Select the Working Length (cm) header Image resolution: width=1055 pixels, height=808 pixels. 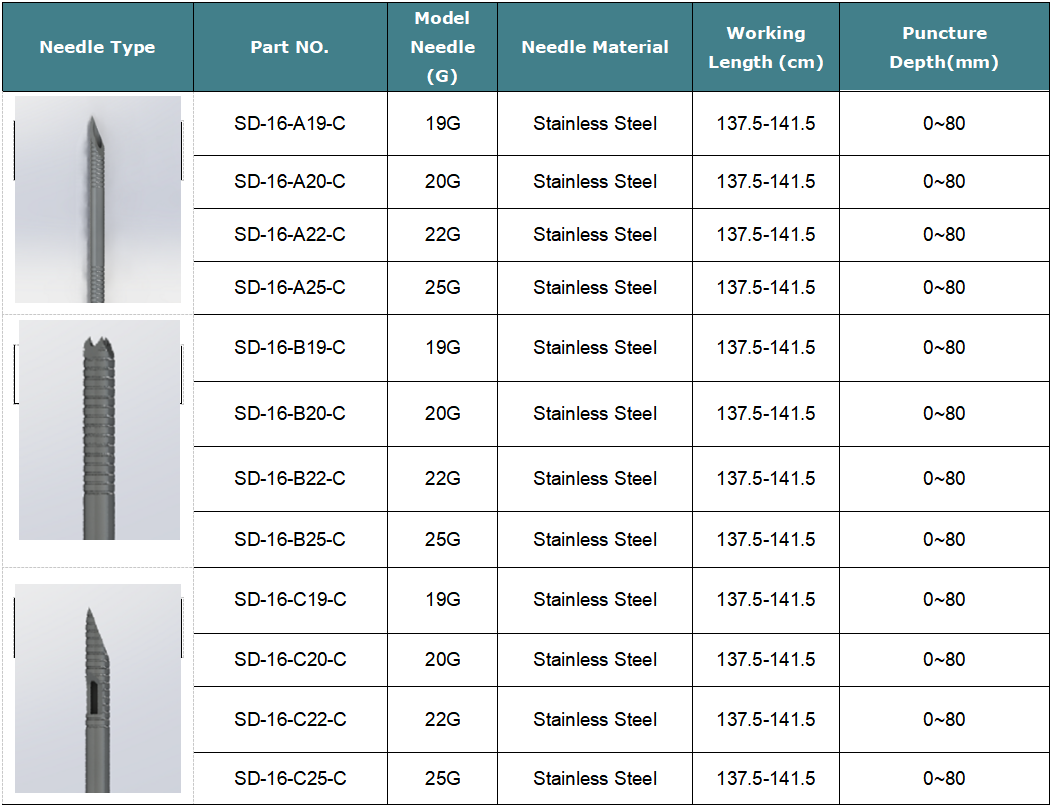(766, 47)
